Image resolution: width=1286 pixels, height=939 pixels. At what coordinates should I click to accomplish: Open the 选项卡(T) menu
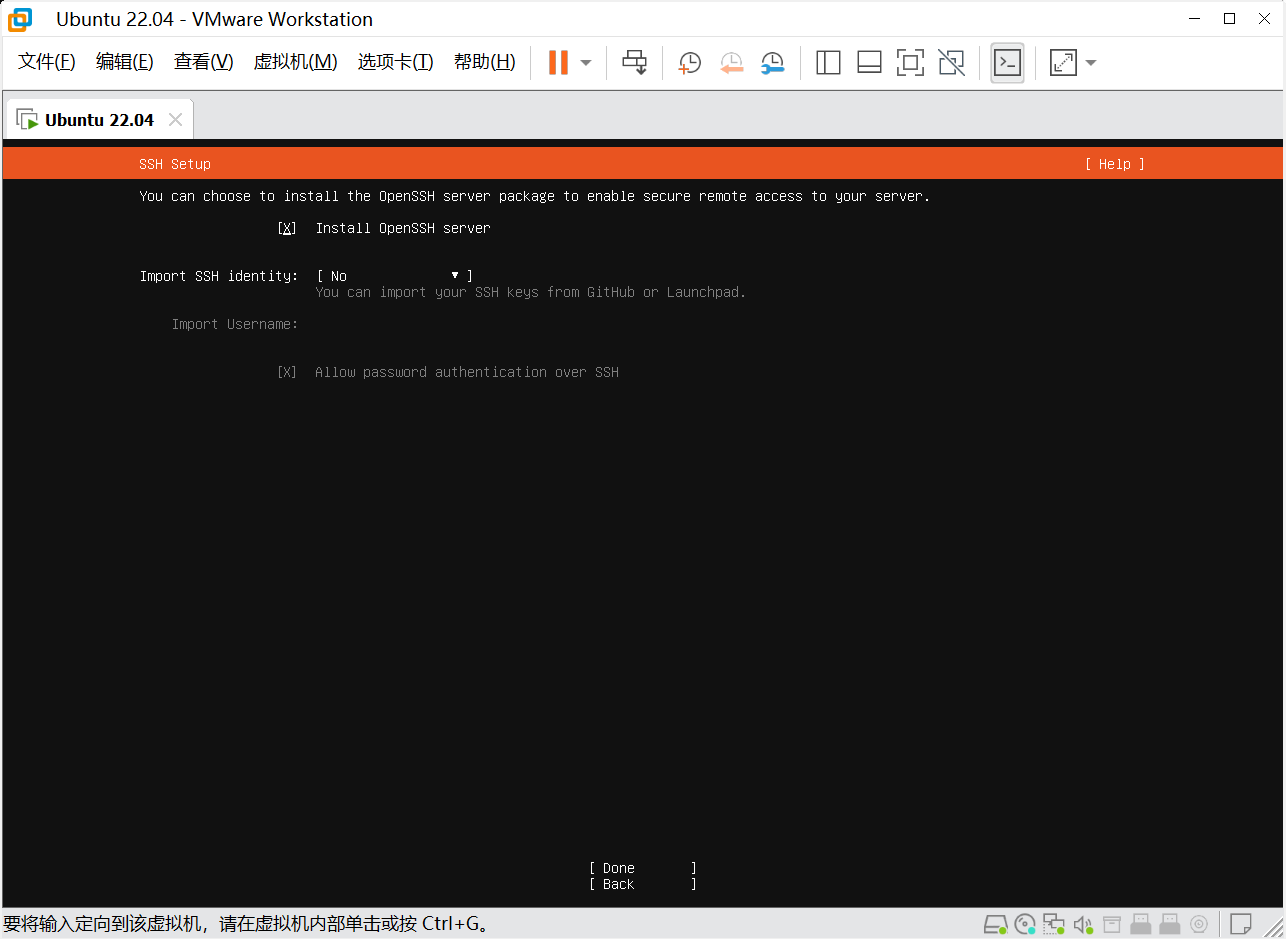(396, 62)
